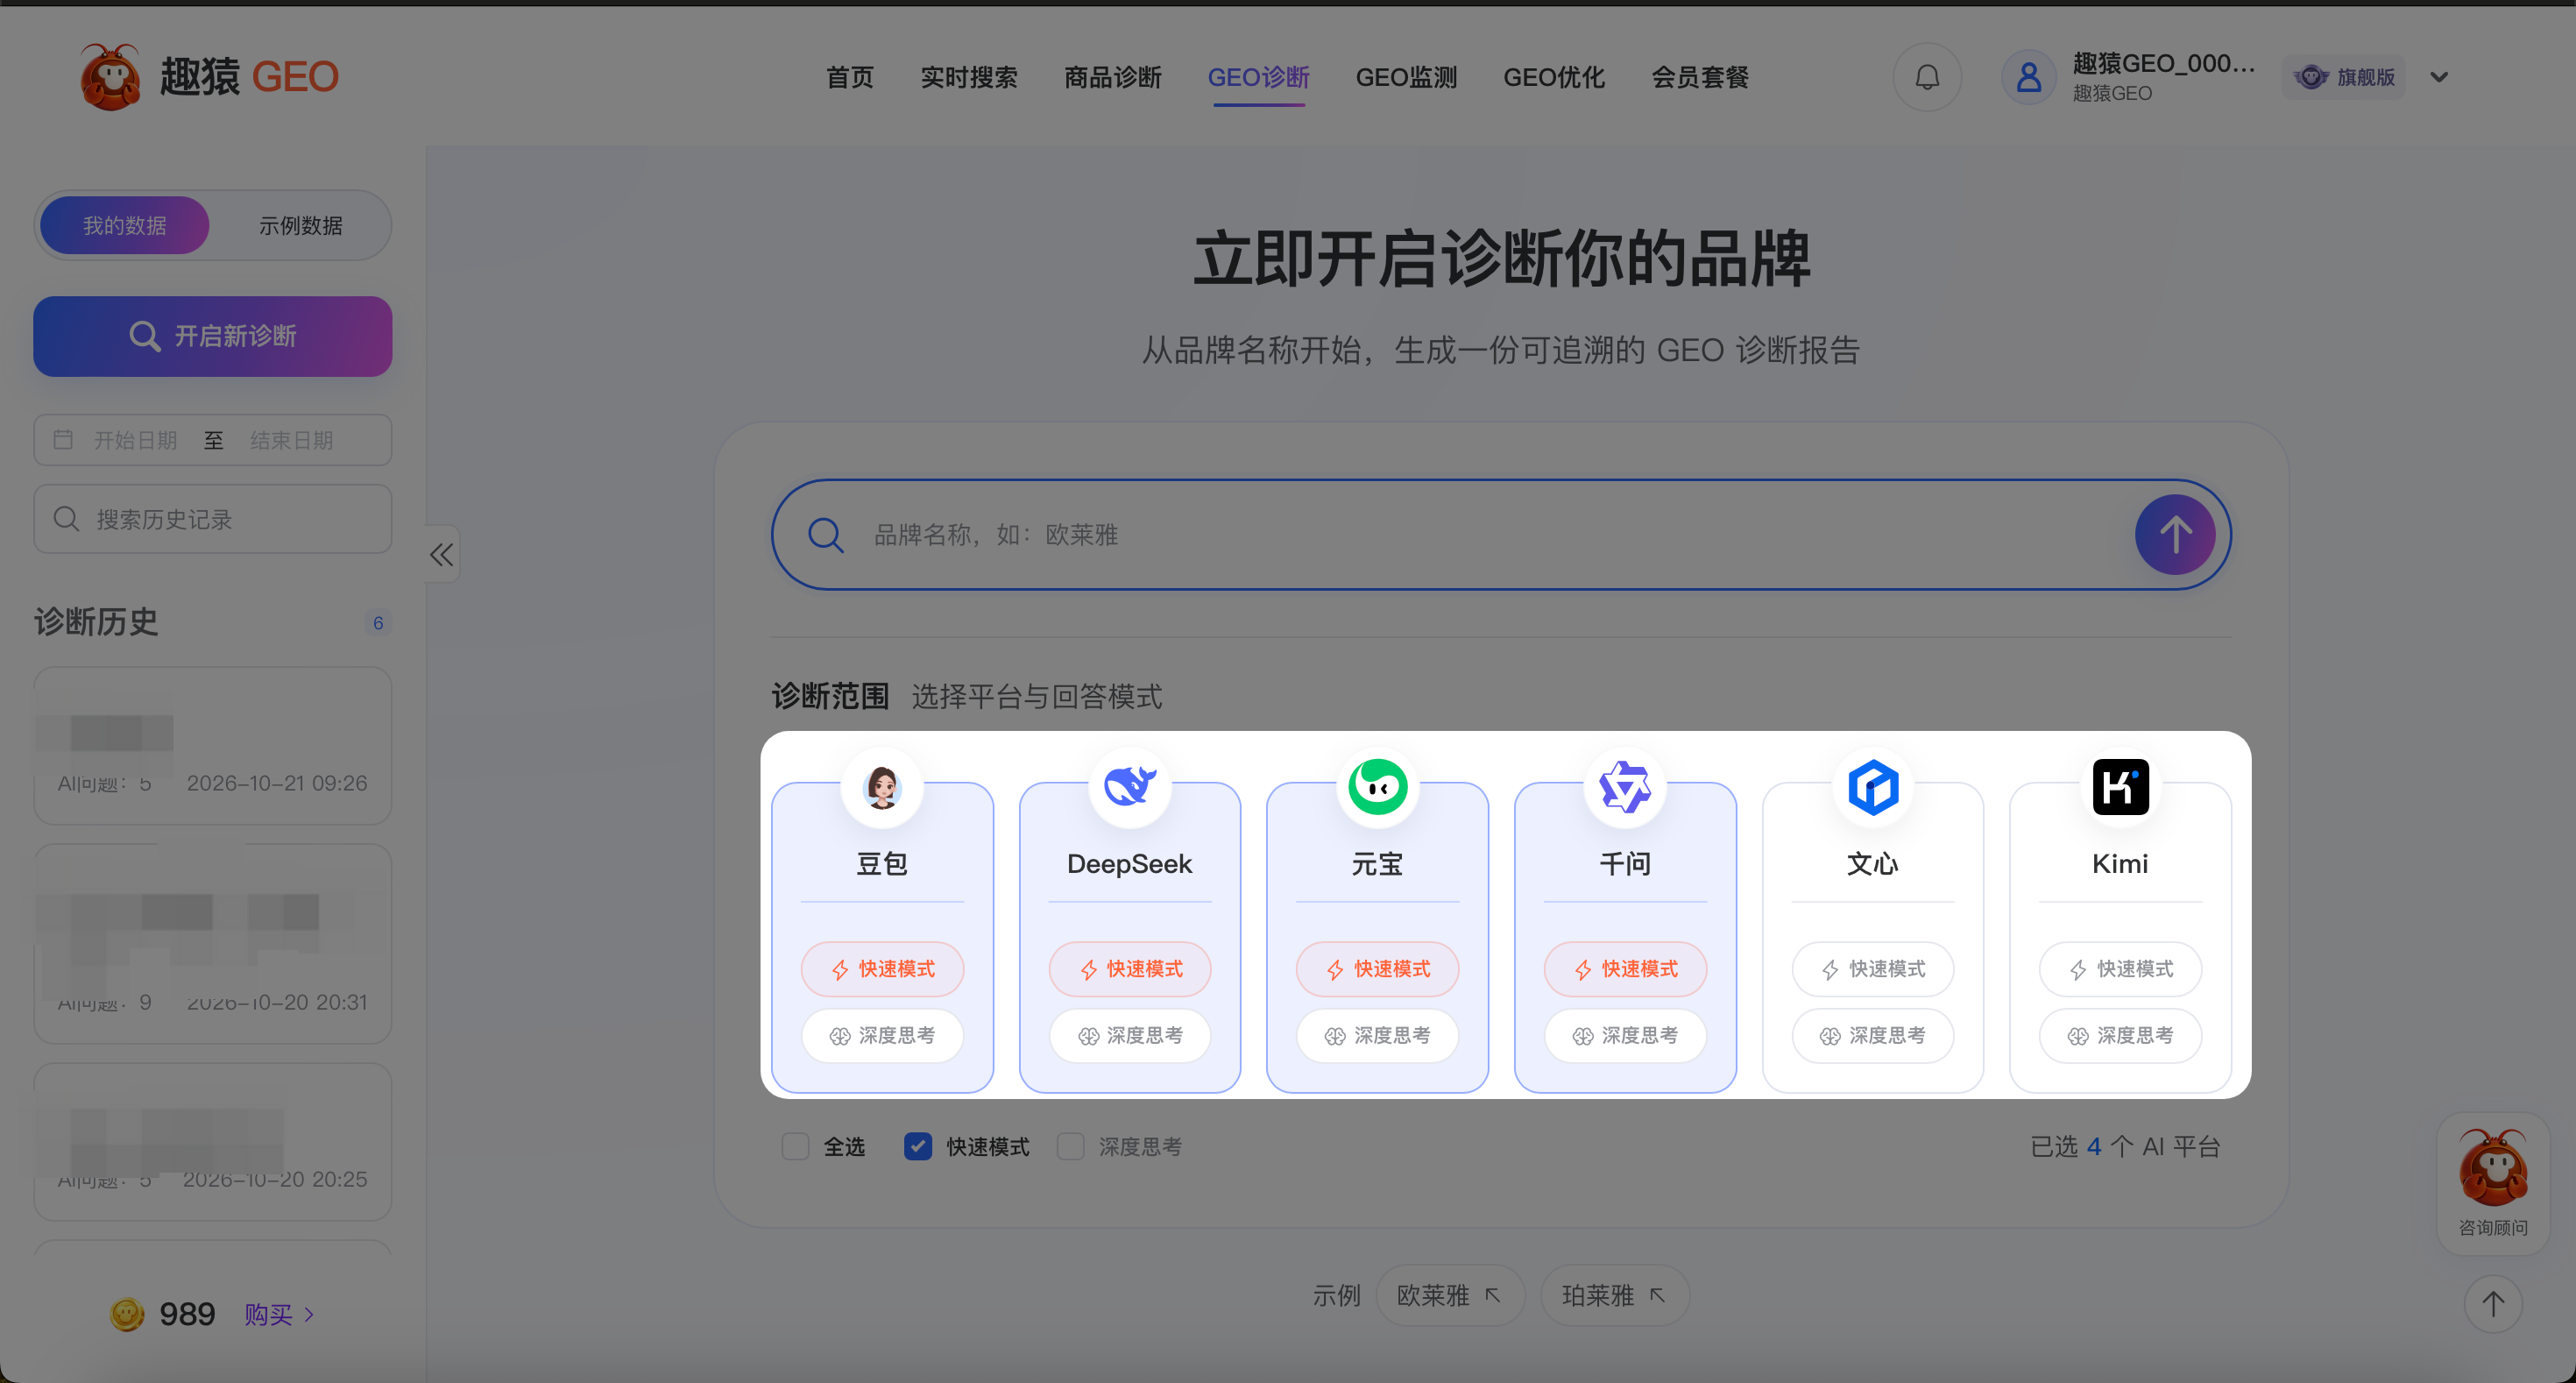
Task: Click the calendar icon in date range
Action: pyautogui.click(x=63, y=440)
